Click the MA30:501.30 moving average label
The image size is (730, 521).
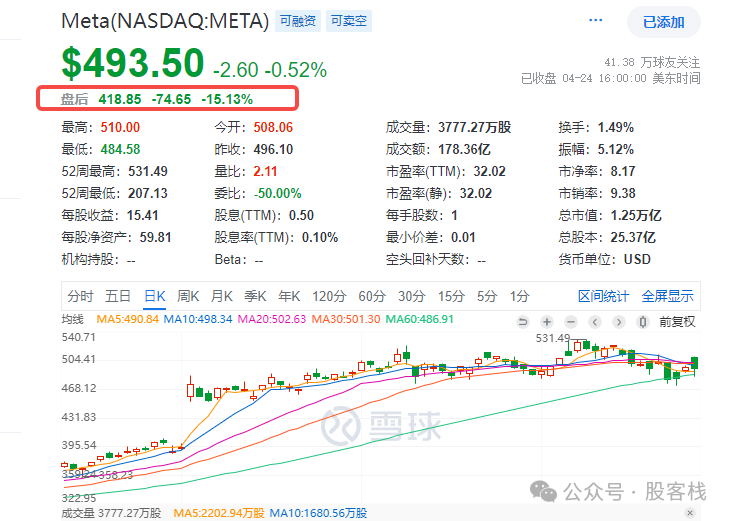pos(346,319)
